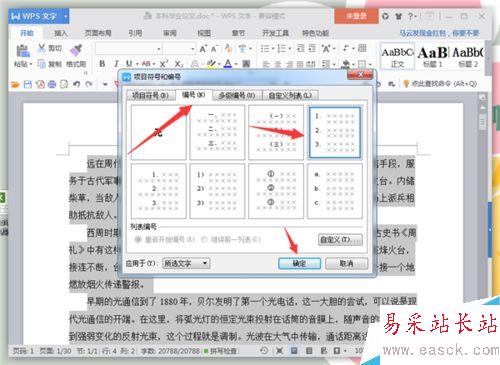Expand underline style dropdown arrow
500x365 pixels.
click(136, 64)
